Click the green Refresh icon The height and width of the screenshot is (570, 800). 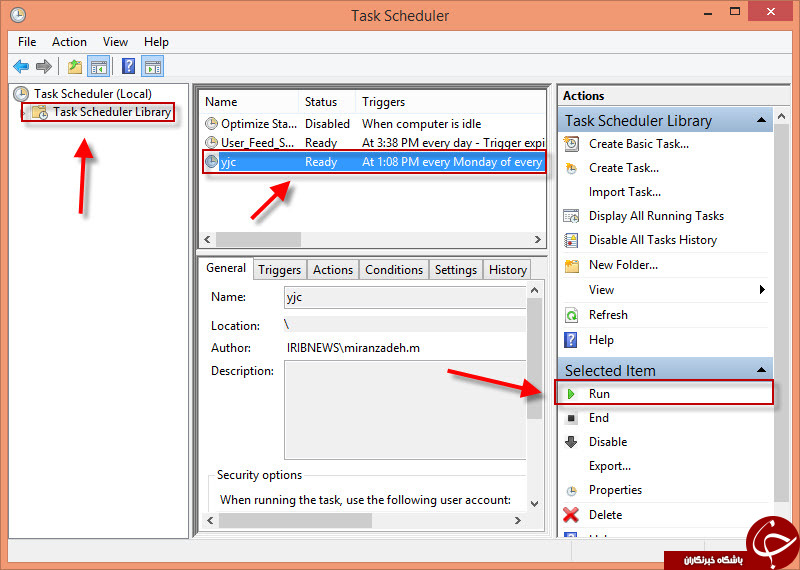pos(571,315)
